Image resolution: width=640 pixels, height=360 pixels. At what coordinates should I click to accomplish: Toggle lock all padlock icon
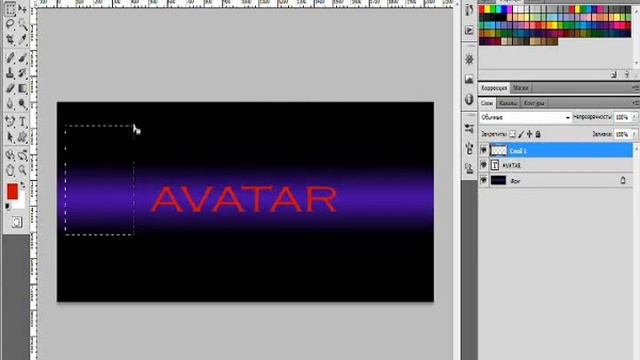click(538, 134)
